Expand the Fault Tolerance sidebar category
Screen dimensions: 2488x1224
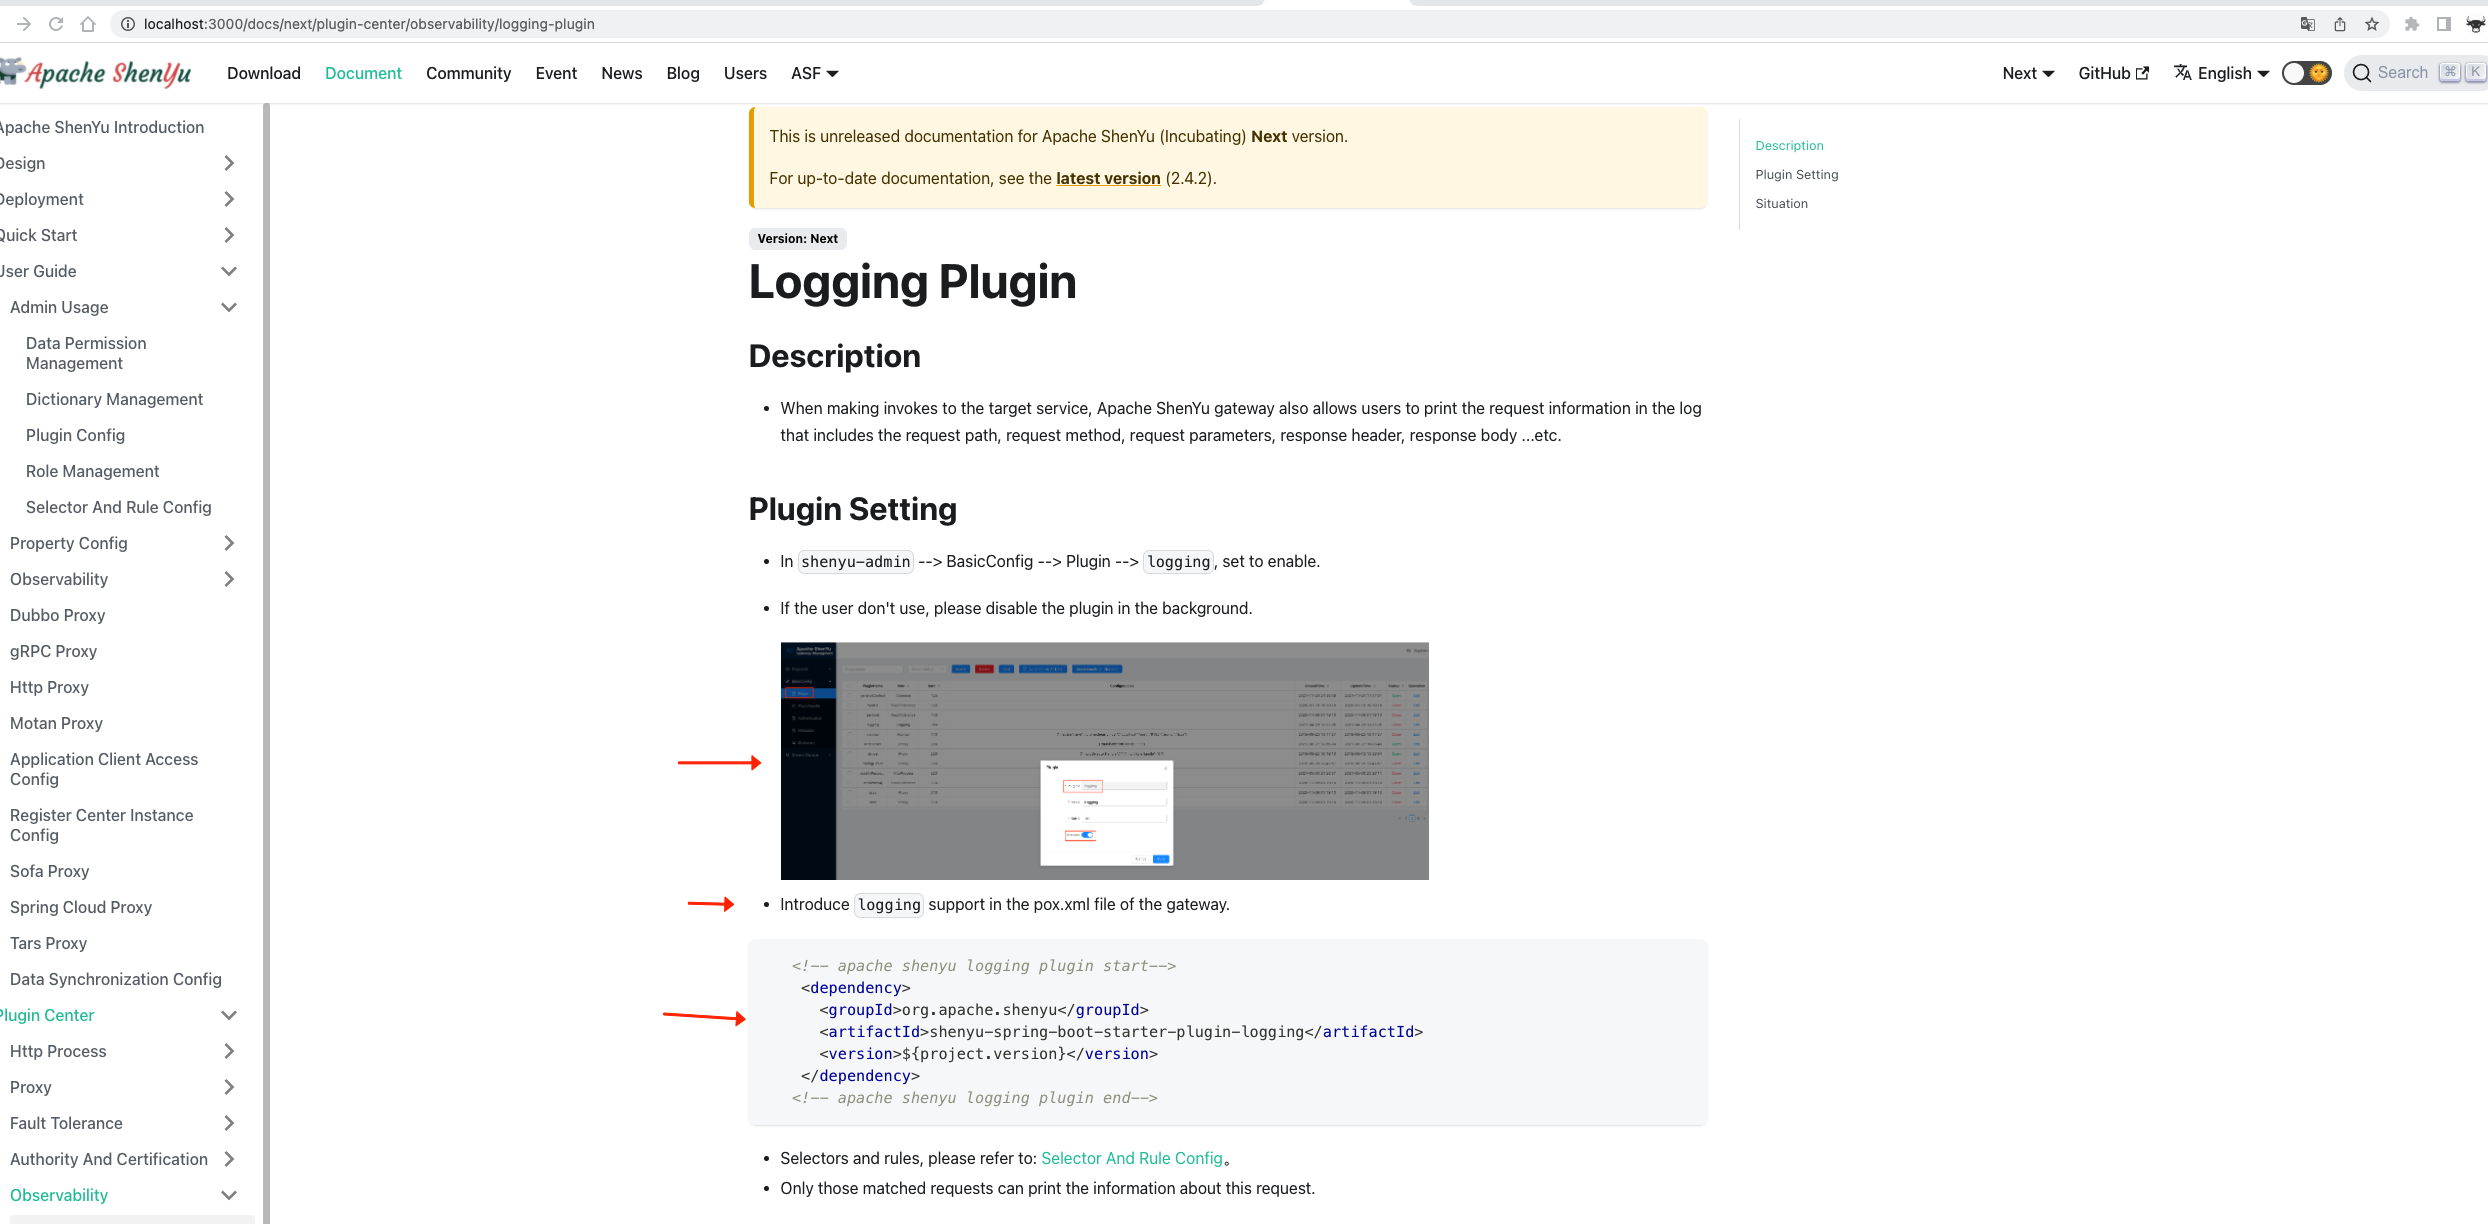pos(229,1123)
